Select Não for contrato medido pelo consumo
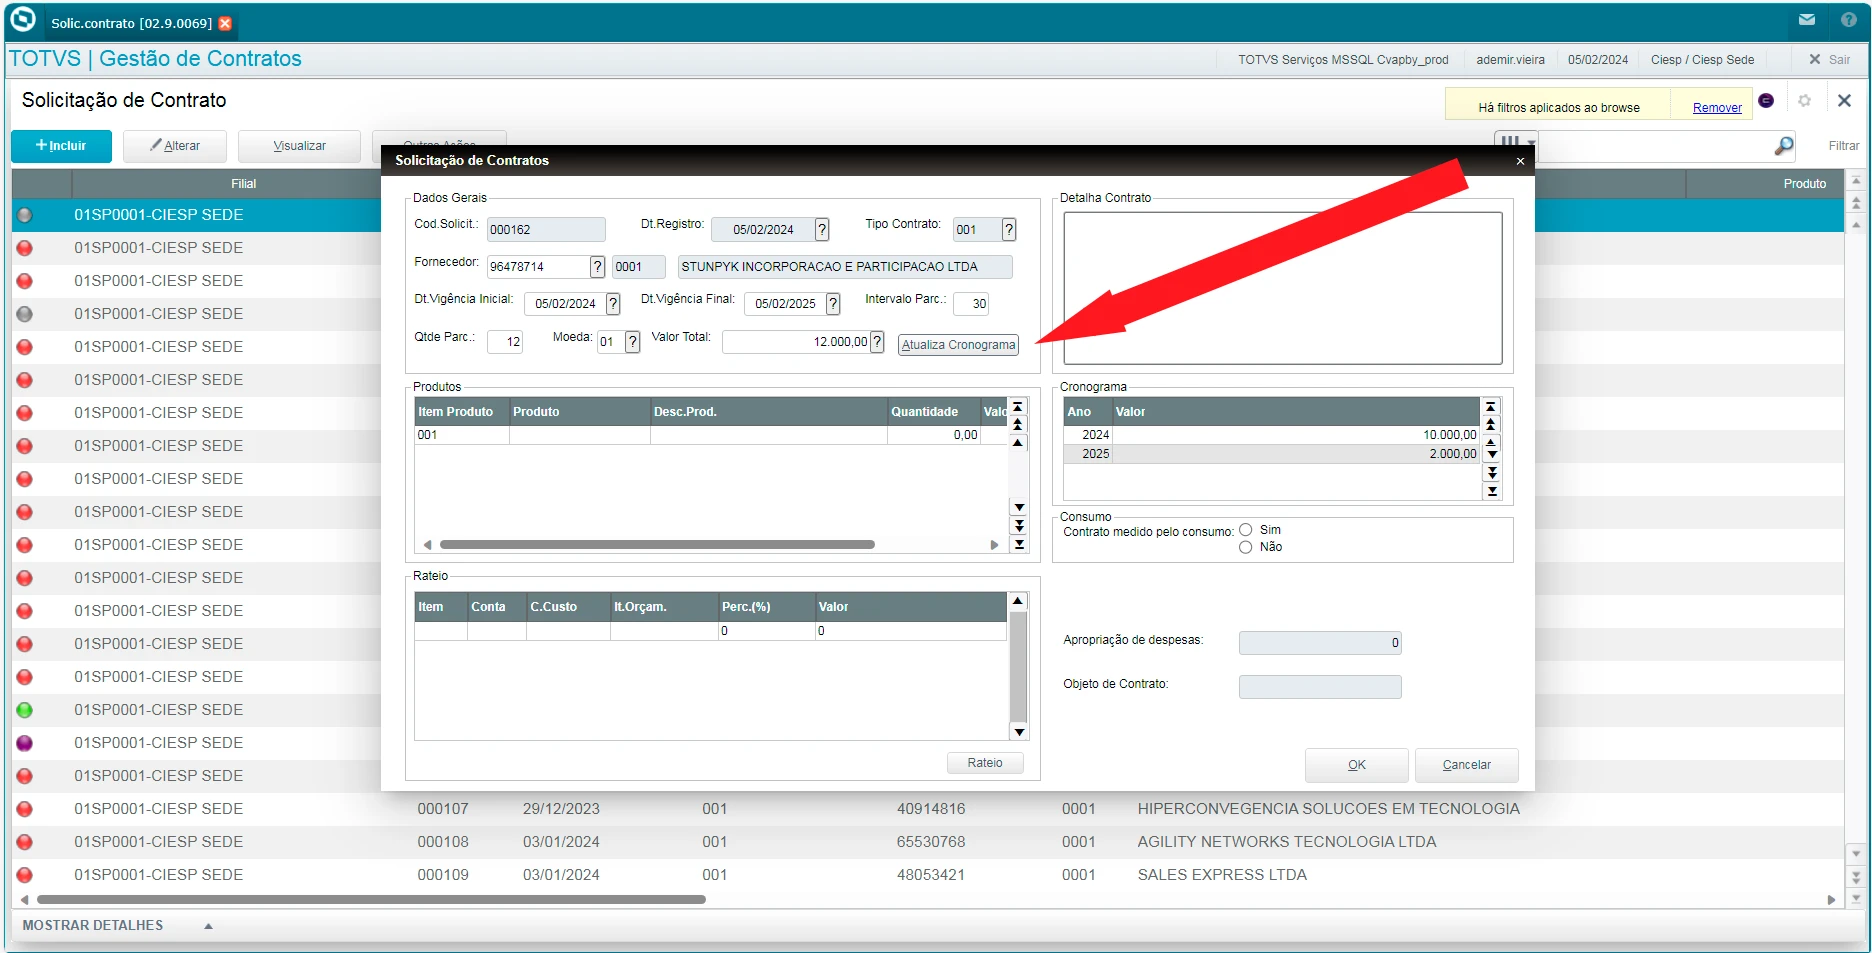Screen dimensions: 1872x953 [x=1246, y=547]
